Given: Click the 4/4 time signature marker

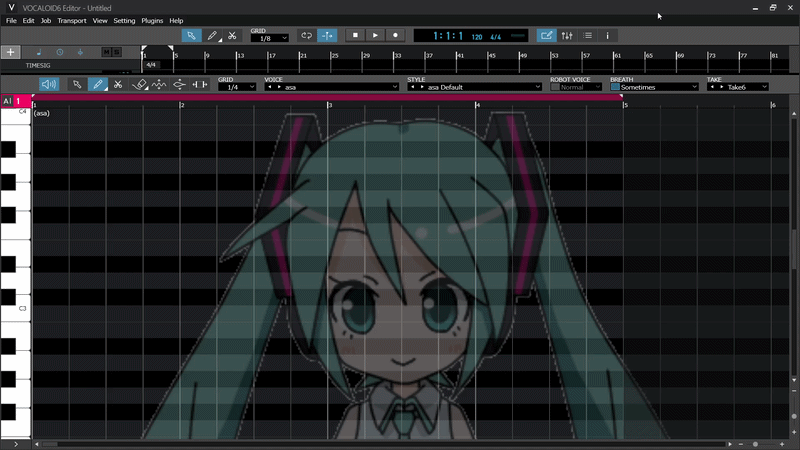Looking at the screenshot, I should pyautogui.click(x=151, y=65).
